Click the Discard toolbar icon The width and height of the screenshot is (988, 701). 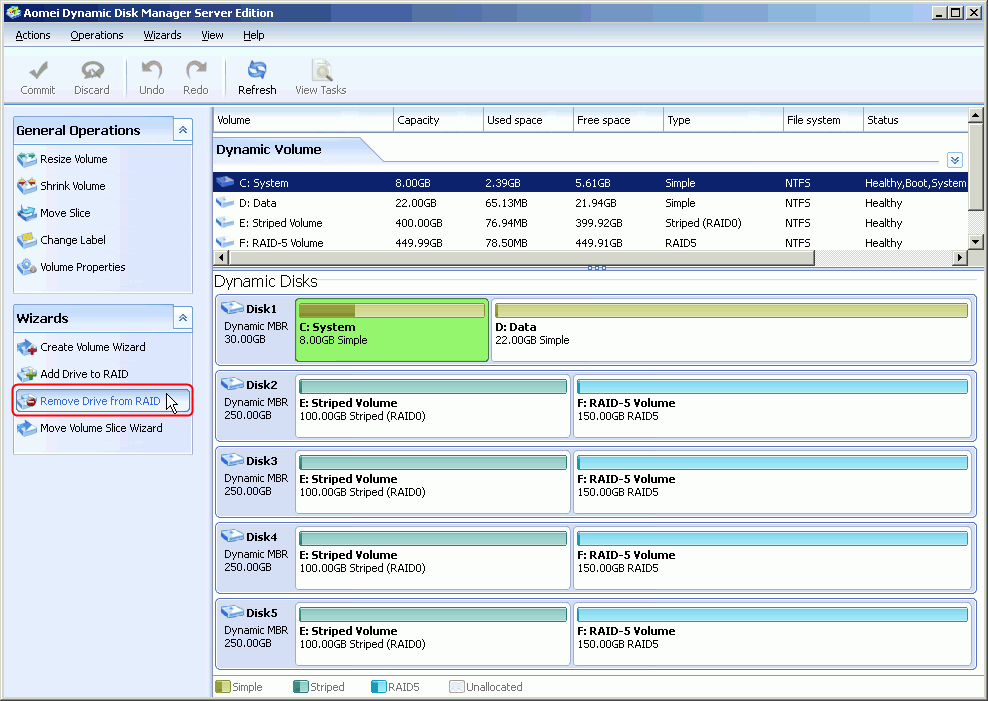(x=92, y=71)
